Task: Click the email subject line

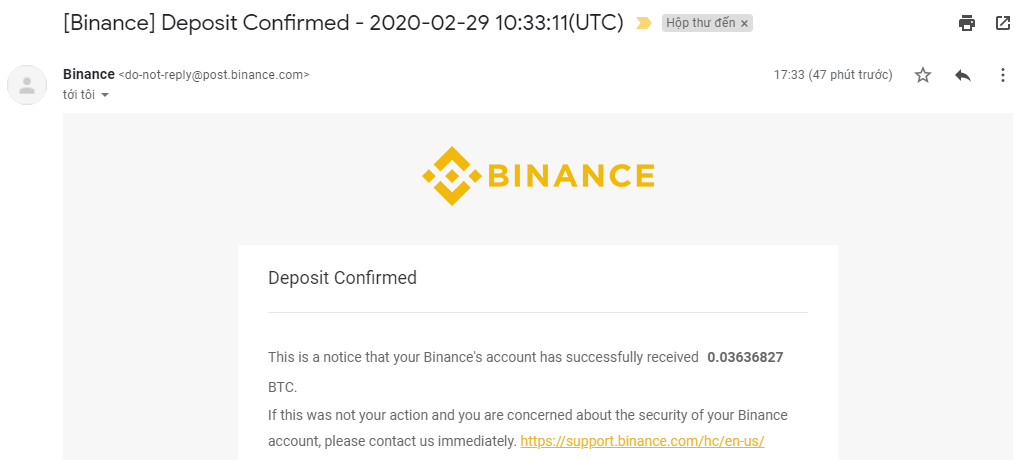Action: point(342,23)
